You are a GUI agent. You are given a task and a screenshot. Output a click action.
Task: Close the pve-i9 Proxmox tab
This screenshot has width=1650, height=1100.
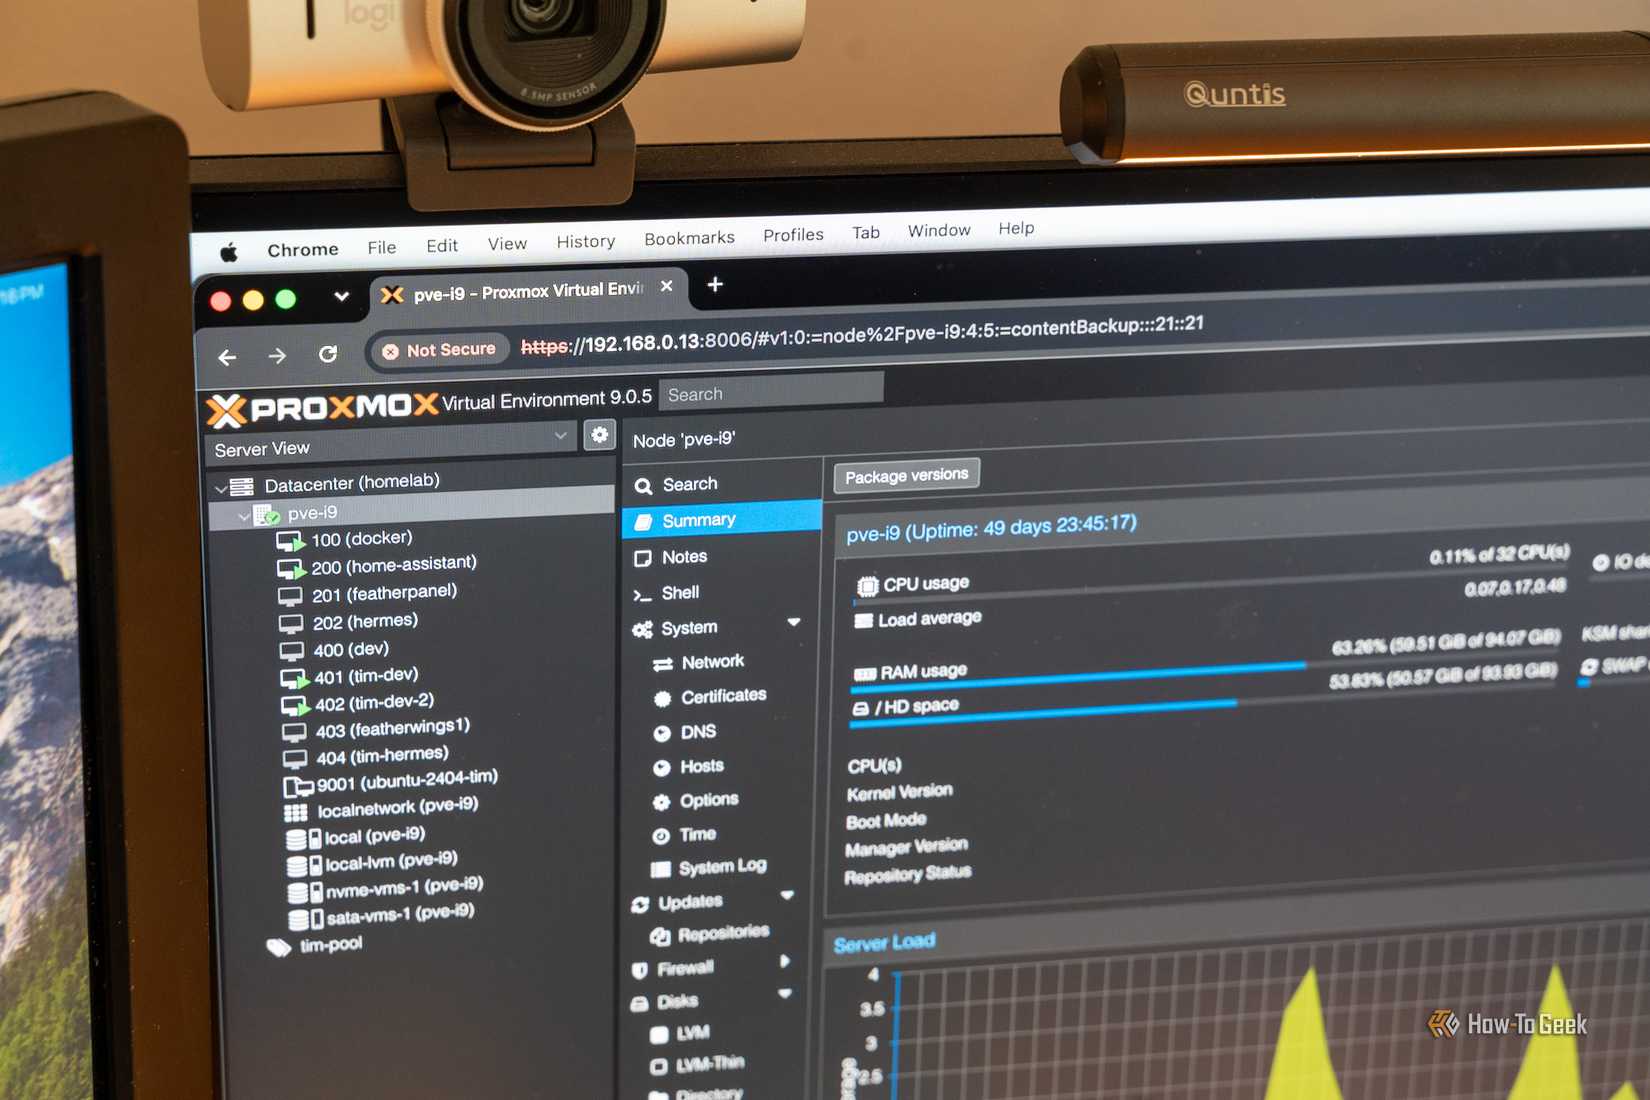click(x=666, y=286)
